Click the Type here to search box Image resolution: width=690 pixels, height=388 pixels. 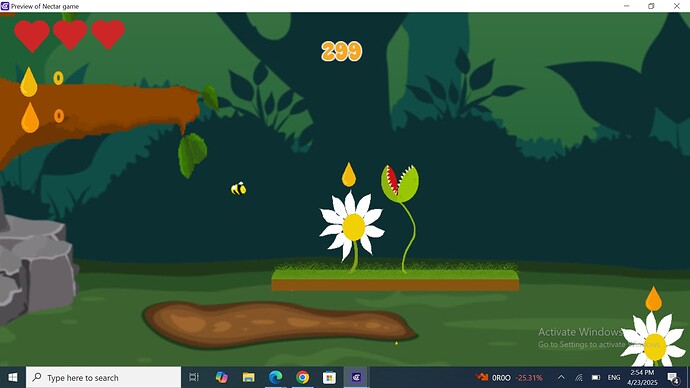pos(103,377)
